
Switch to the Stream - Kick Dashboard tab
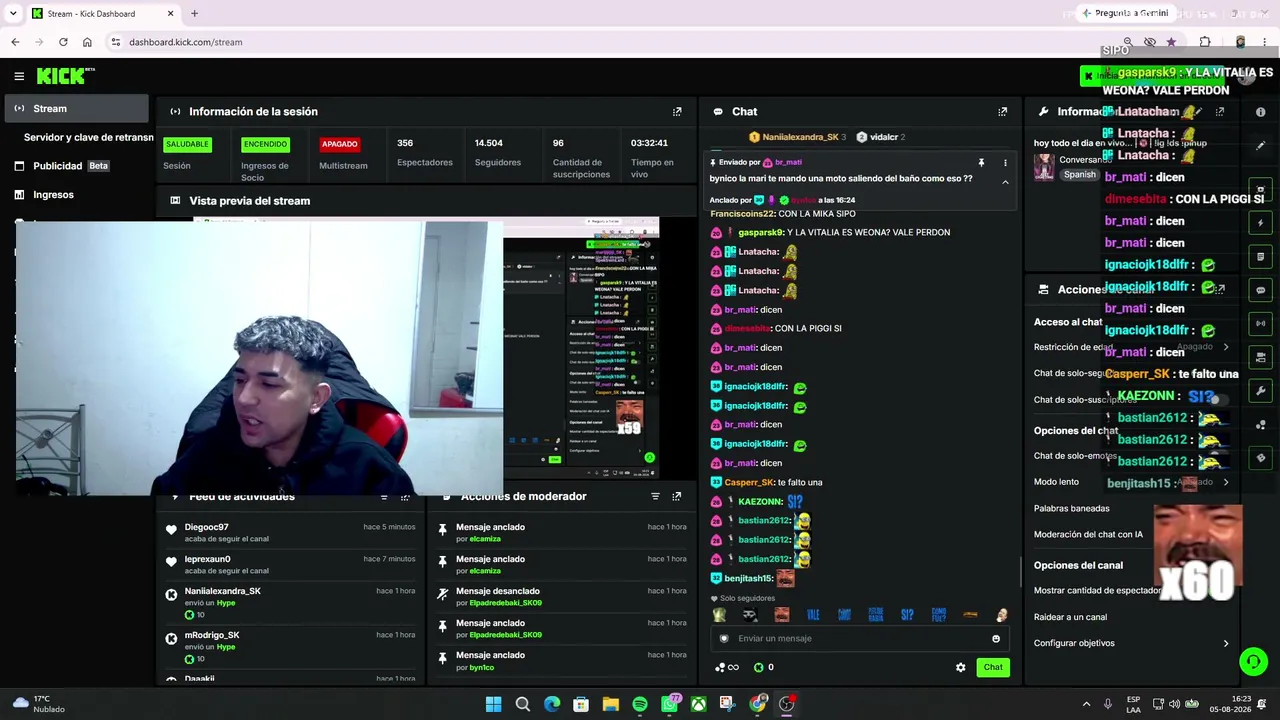click(x=100, y=14)
